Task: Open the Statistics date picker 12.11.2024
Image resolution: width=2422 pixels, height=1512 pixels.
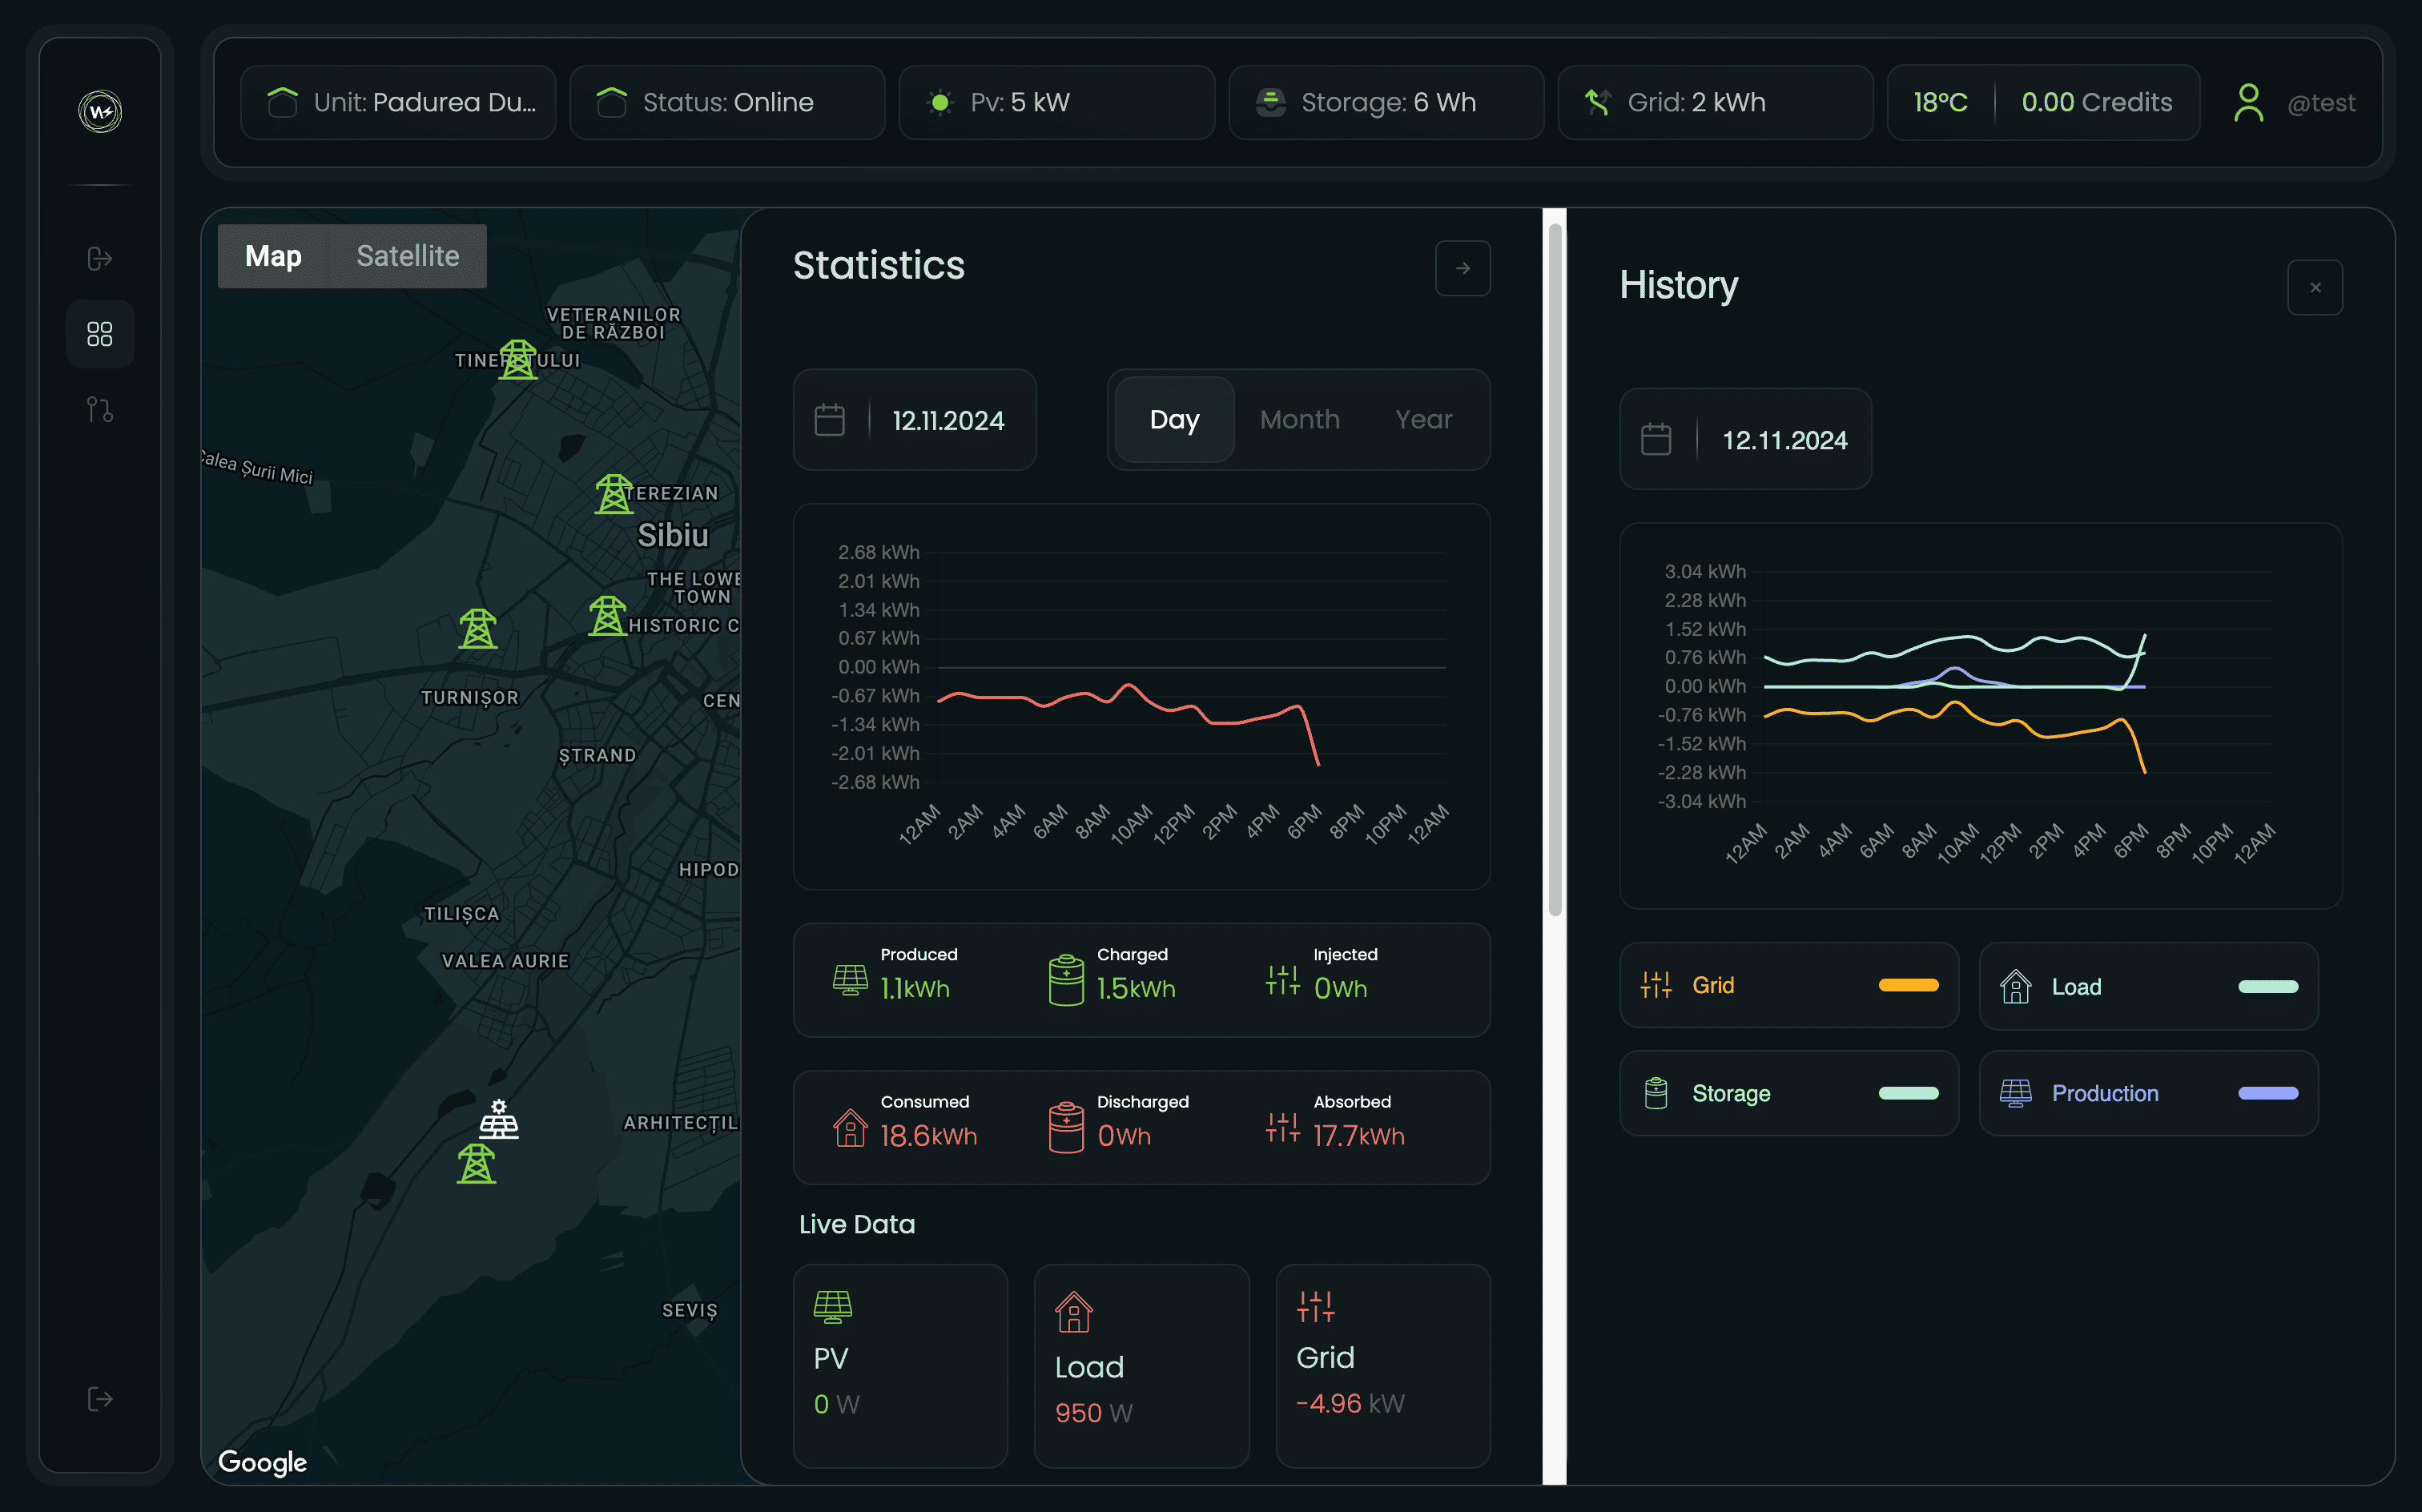Action: point(914,420)
